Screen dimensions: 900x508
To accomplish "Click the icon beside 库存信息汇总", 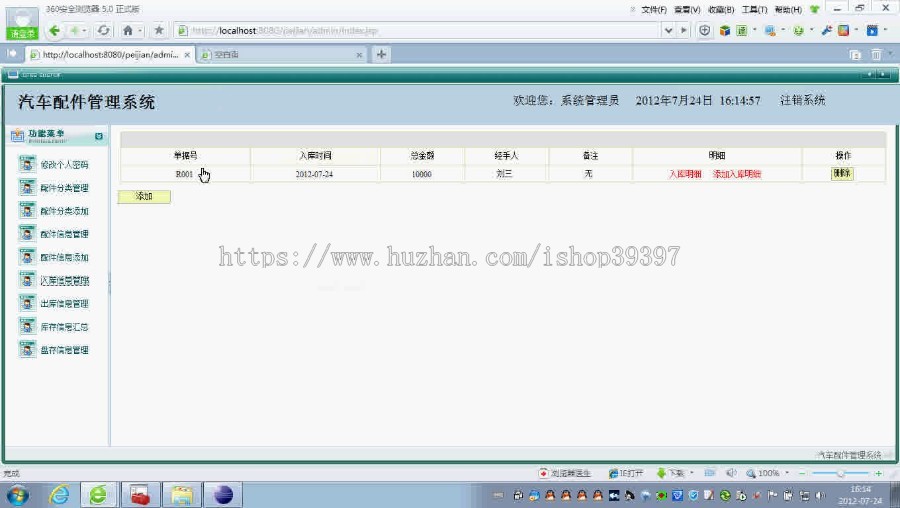I will tap(27, 327).
